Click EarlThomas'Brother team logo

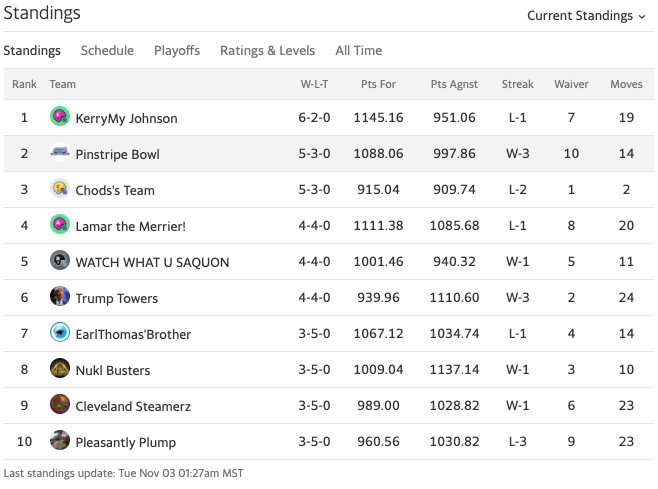[x=60, y=333]
